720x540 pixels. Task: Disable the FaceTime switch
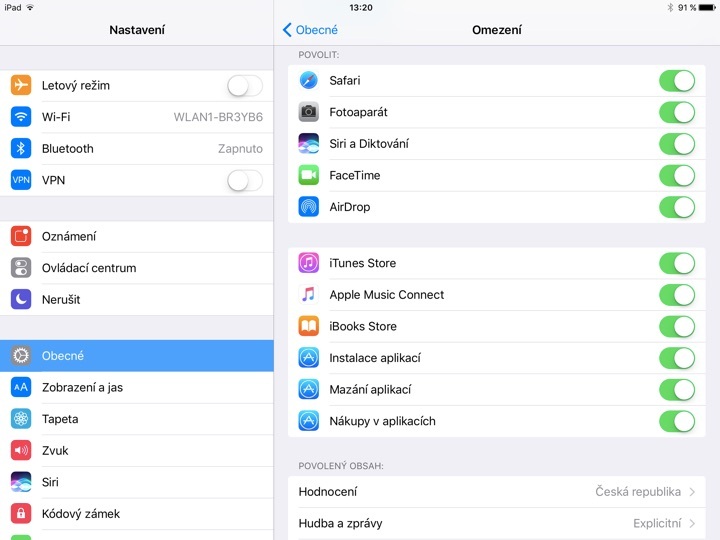pyautogui.click(x=677, y=176)
